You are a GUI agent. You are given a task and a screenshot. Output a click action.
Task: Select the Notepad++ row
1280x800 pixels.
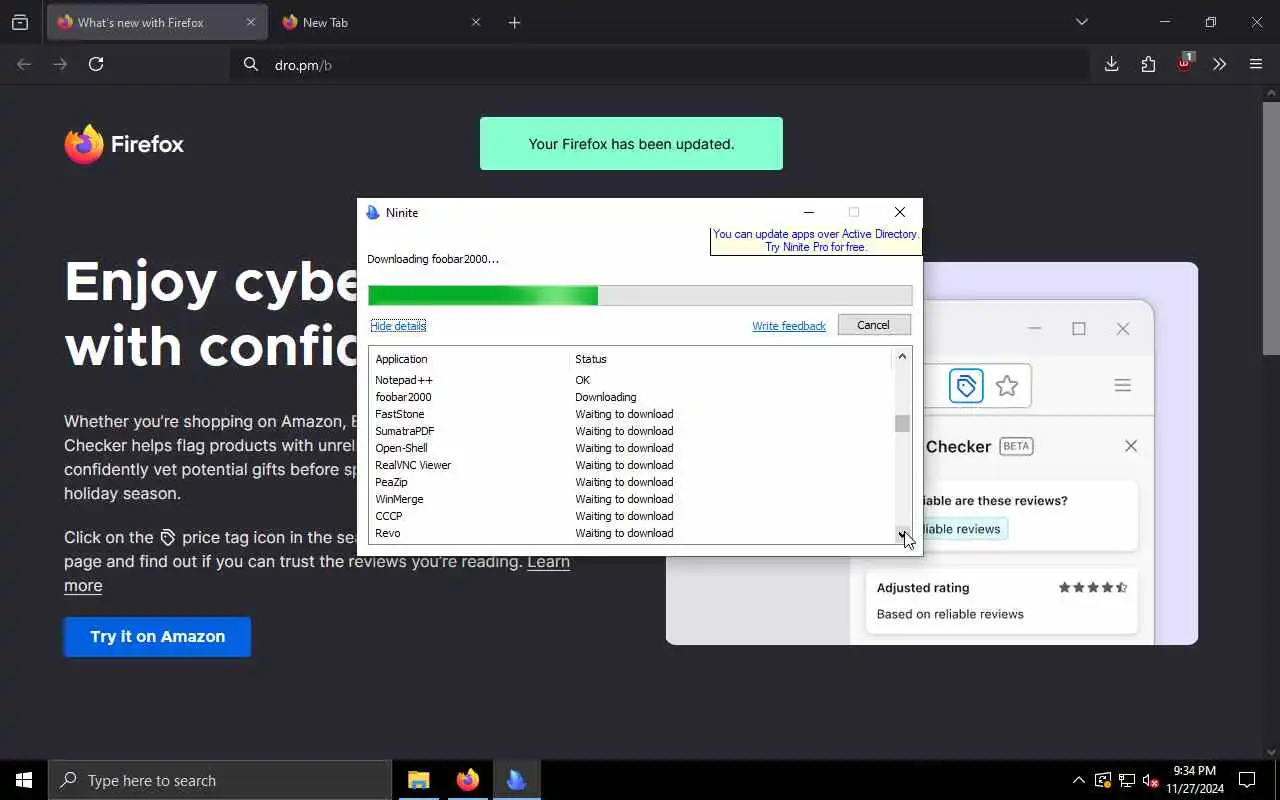coord(630,380)
